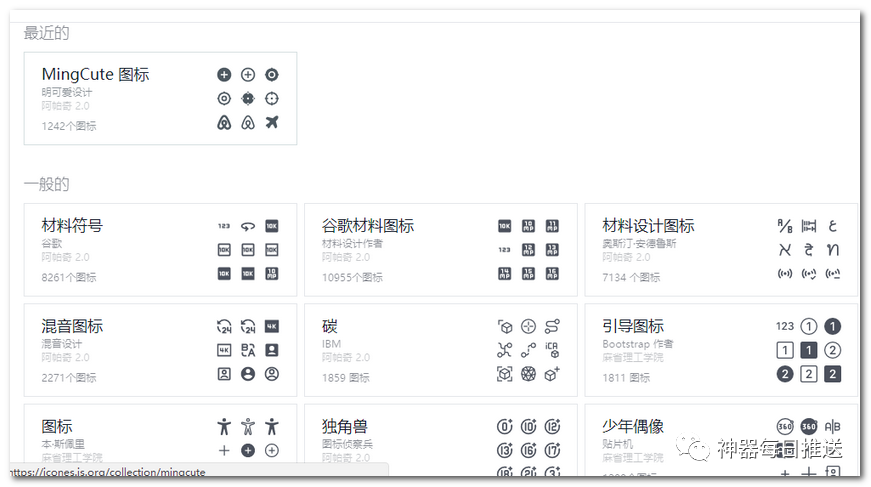This screenshot has width=871, height=487.
Task: Click outlined plus circle icon in MingCute card
Action: [248, 74]
